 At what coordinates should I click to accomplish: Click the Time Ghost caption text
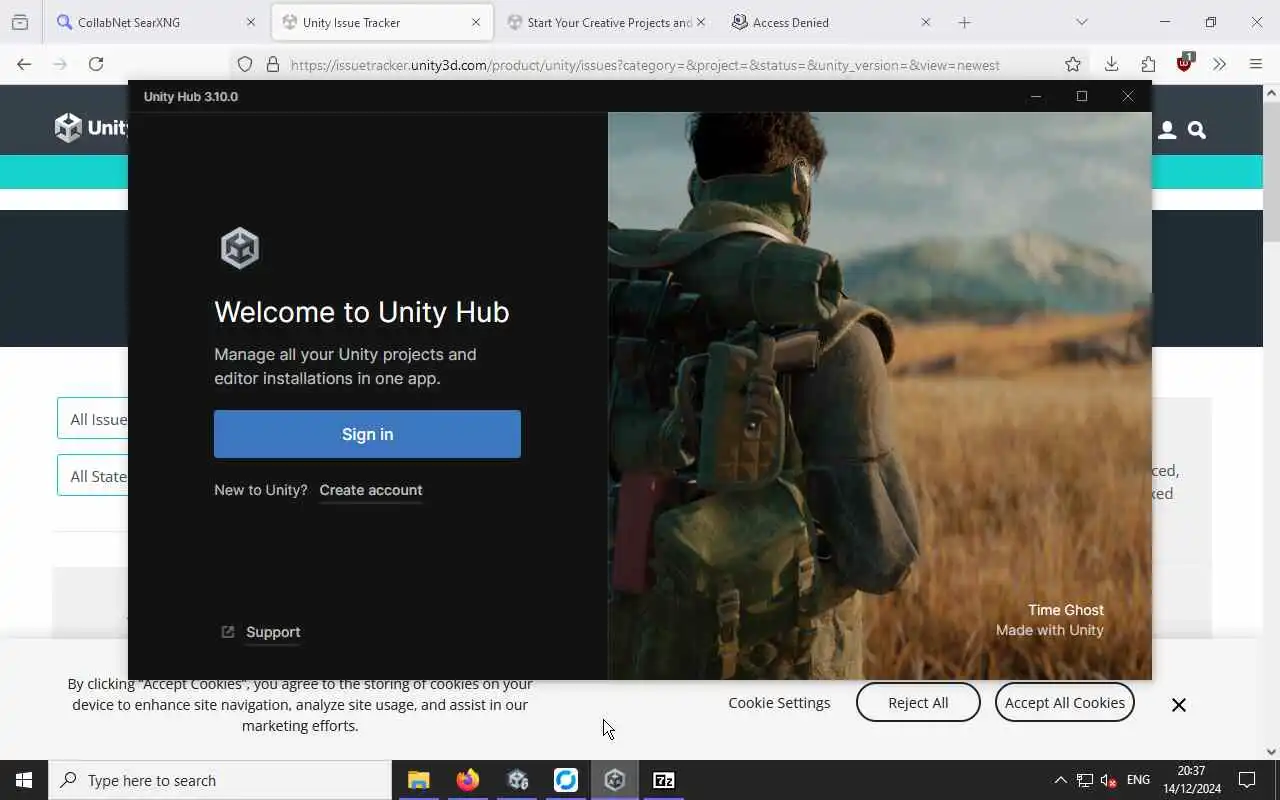point(1066,610)
